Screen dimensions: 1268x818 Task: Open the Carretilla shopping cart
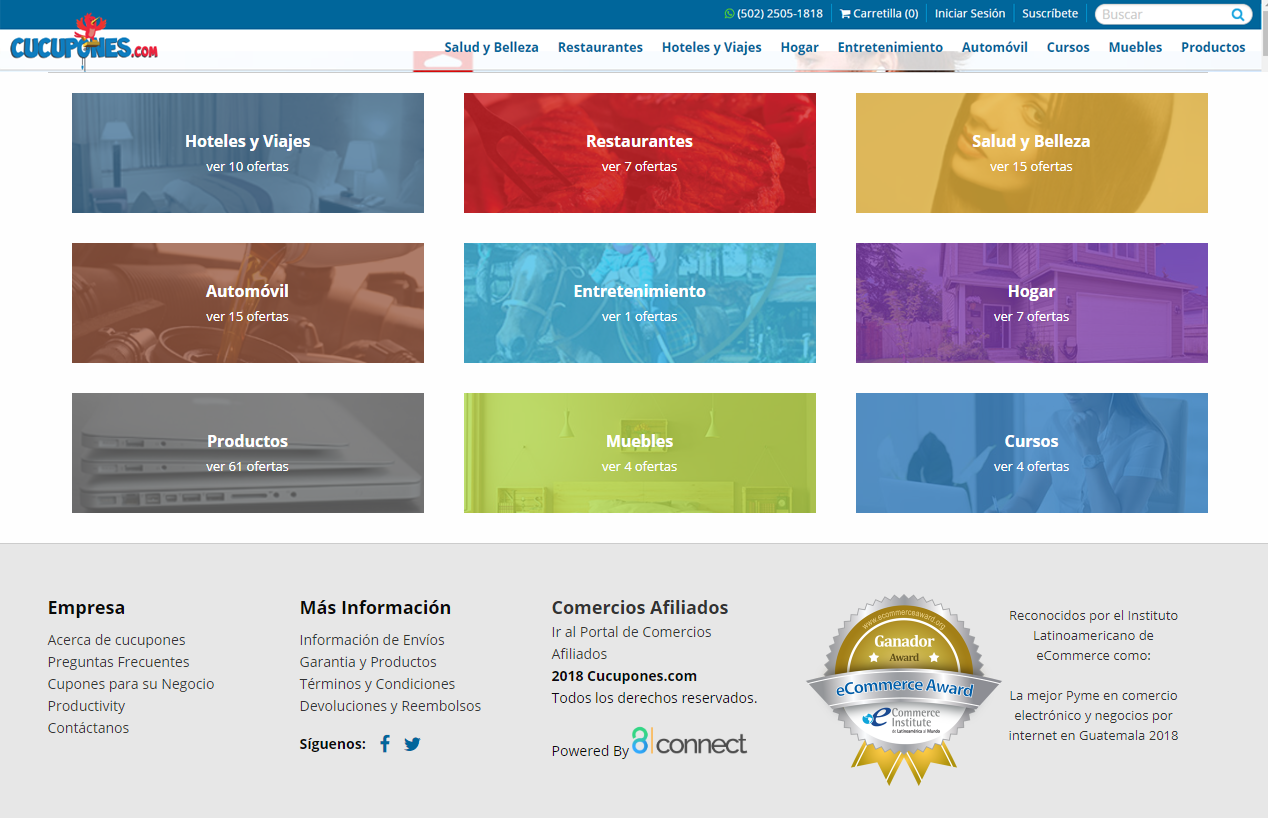click(879, 14)
